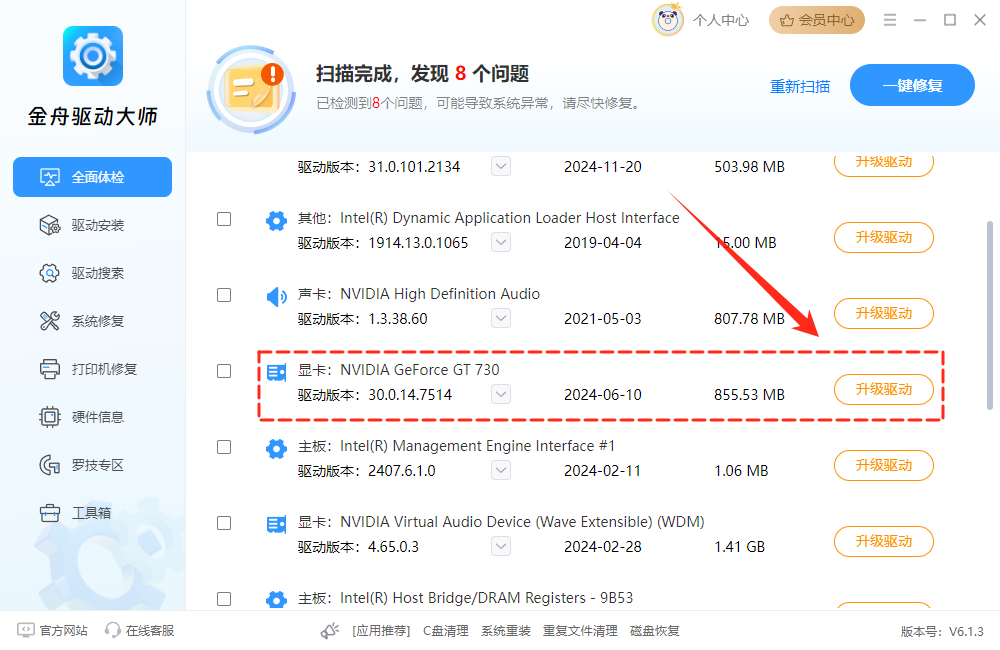Click the 硬件信息 chip icon
Screen dimensions: 1000x650
coord(50,417)
